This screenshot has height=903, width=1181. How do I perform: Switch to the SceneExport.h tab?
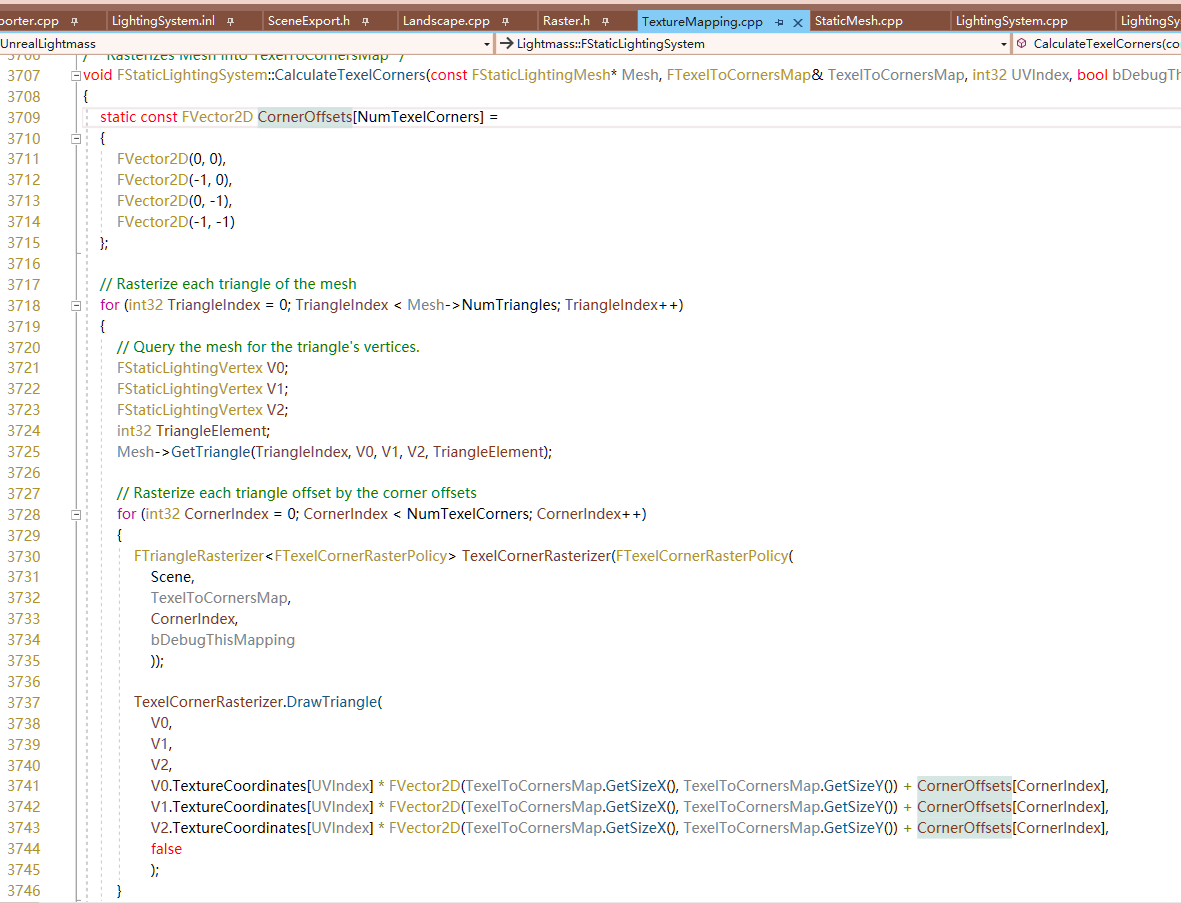pyautogui.click(x=309, y=21)
